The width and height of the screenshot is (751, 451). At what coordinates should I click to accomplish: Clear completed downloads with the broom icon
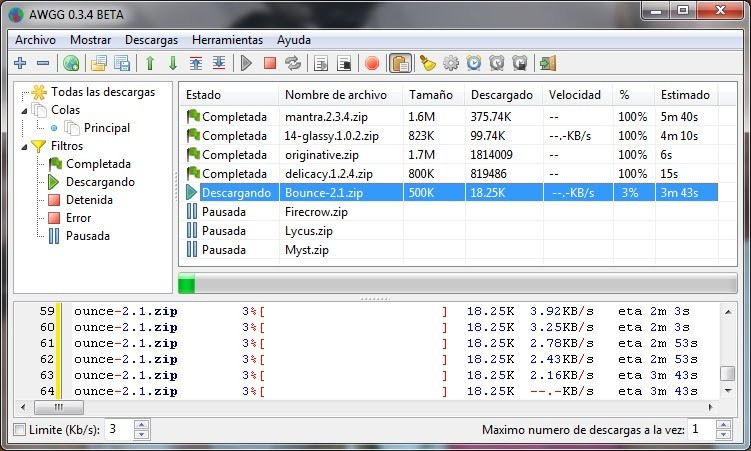(x=427, y=63)
